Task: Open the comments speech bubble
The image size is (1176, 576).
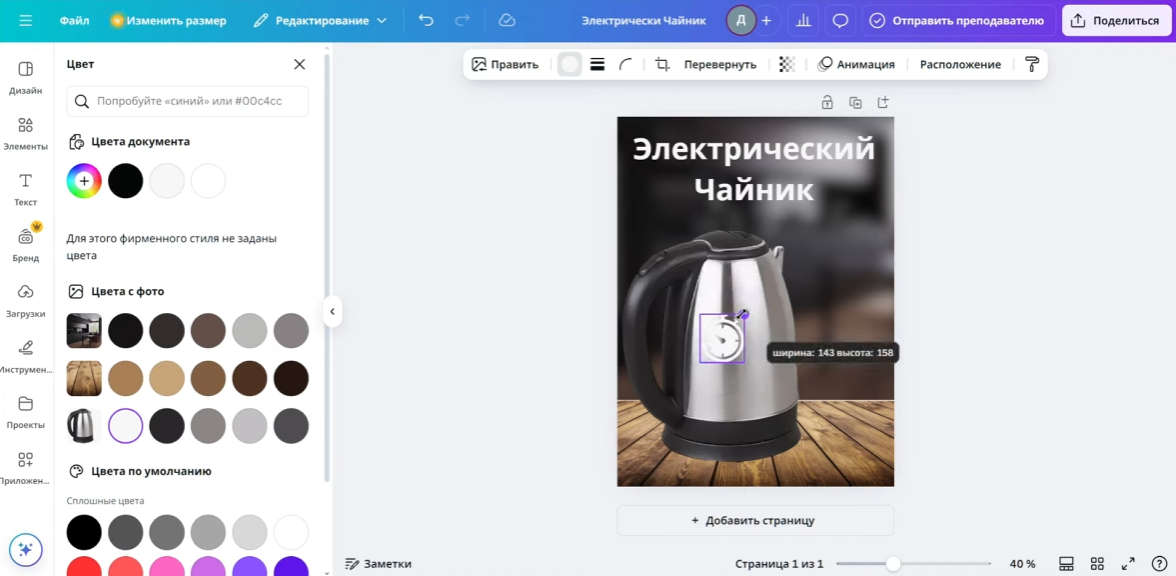Action: tap(841, 21)
